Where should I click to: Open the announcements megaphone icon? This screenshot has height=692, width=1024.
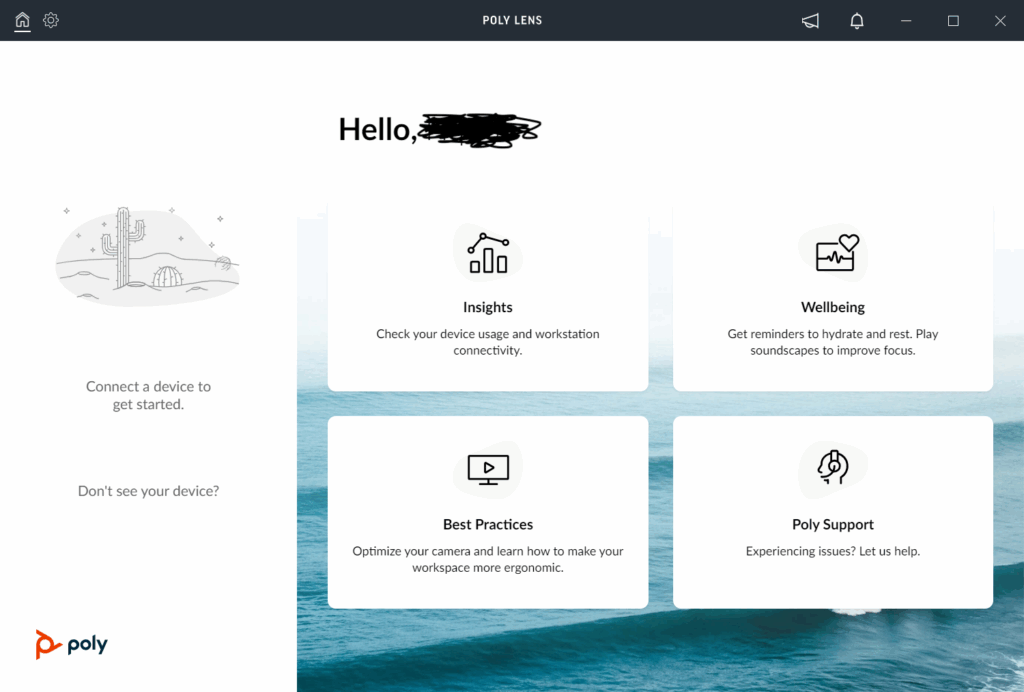[810, 21]
